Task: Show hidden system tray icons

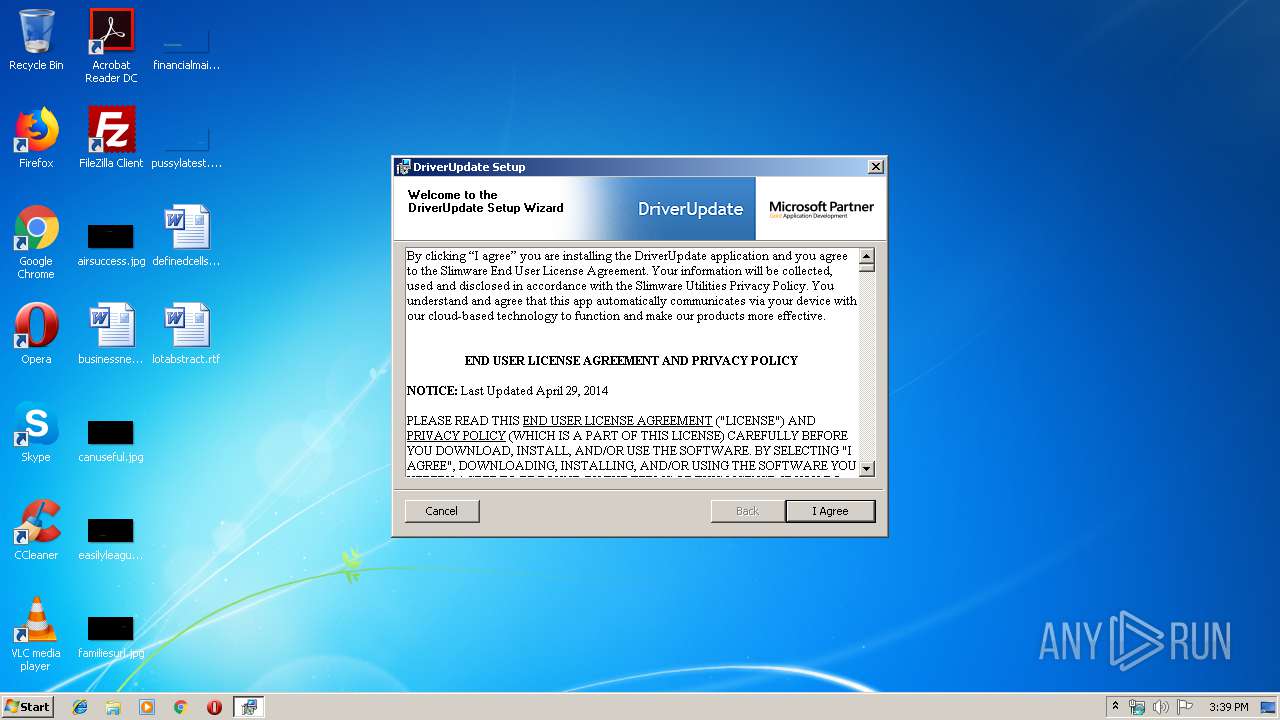Action: pyautogui.click(x=1116, y=707)
